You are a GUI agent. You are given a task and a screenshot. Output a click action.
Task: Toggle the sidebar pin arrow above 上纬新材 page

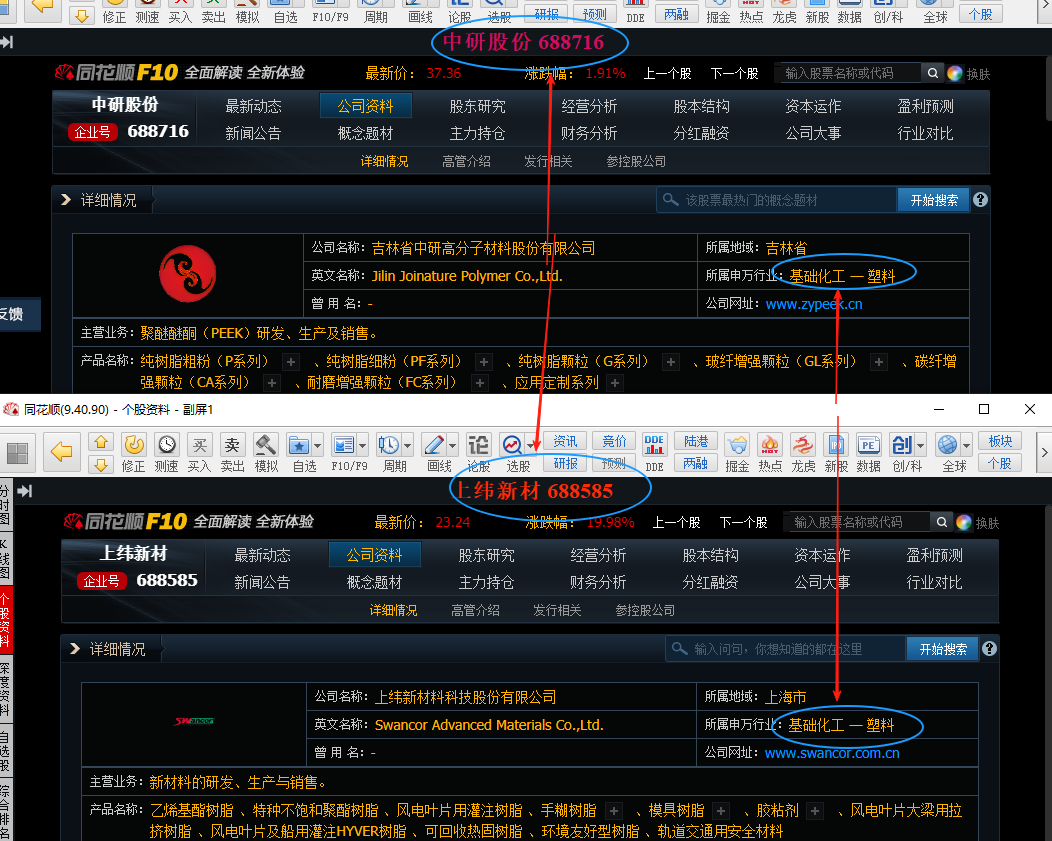tap(25, 491)
